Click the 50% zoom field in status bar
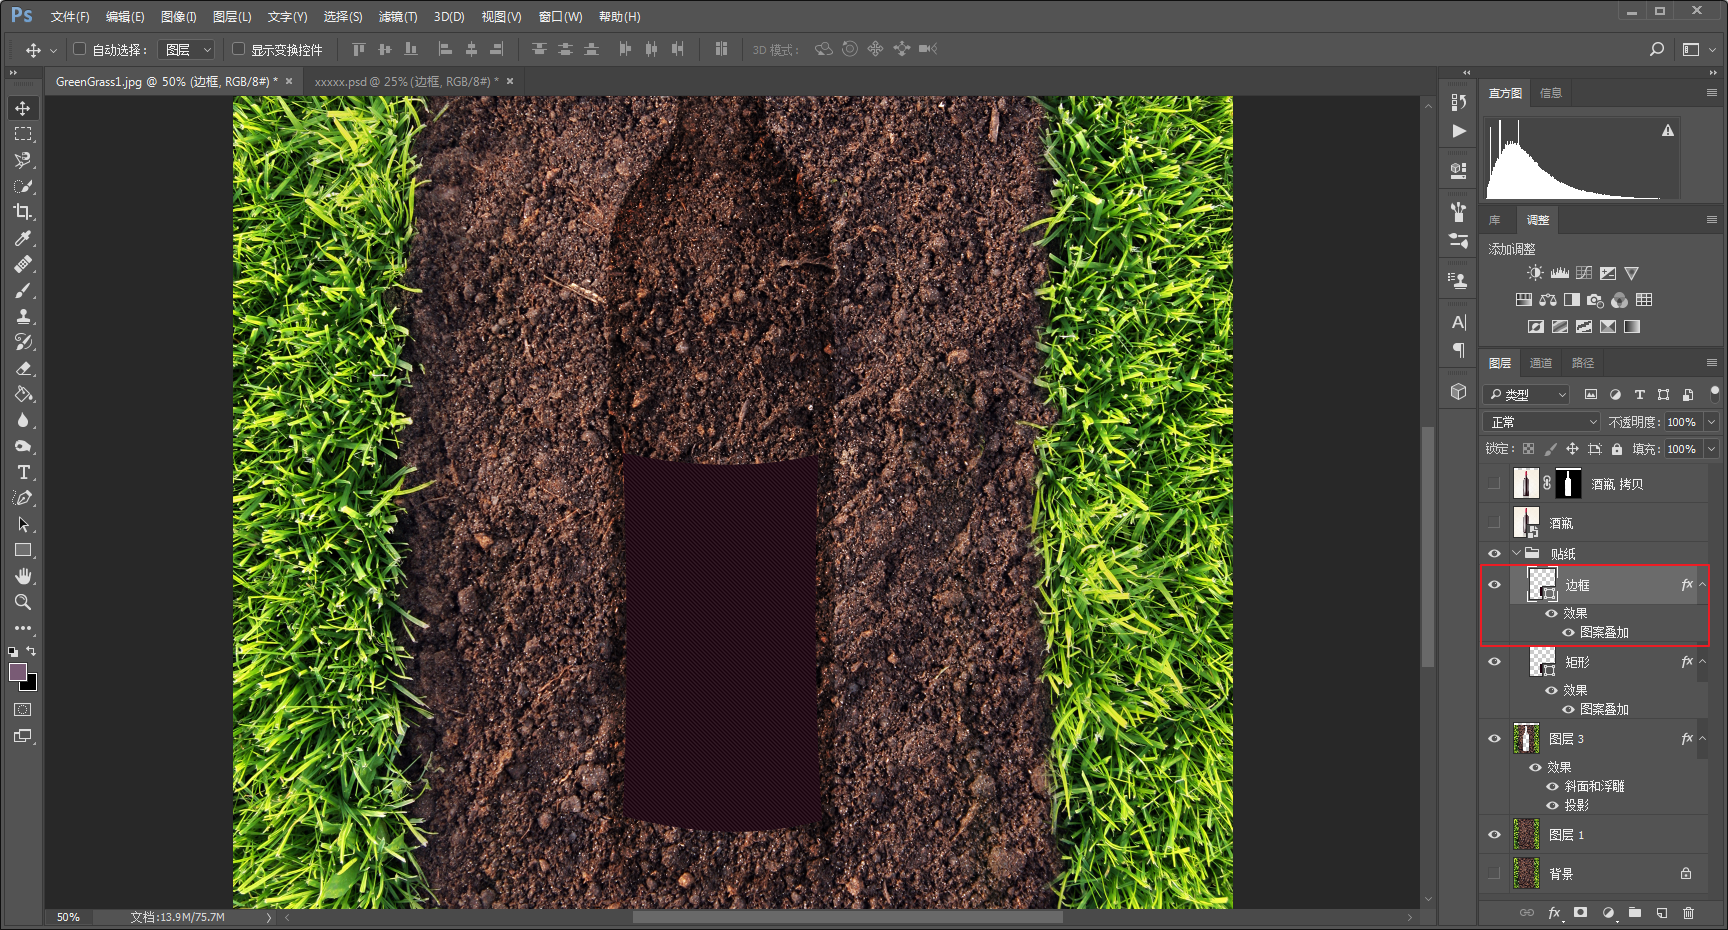The width and height of the screenshot is (1728, 930). tap(68, 917)
